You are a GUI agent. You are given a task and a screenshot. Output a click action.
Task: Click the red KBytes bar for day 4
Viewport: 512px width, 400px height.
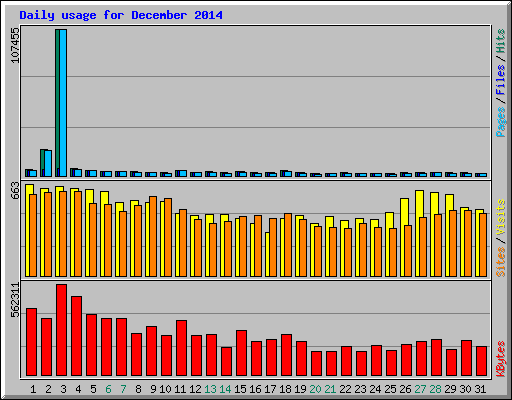(x=76, y=336)
